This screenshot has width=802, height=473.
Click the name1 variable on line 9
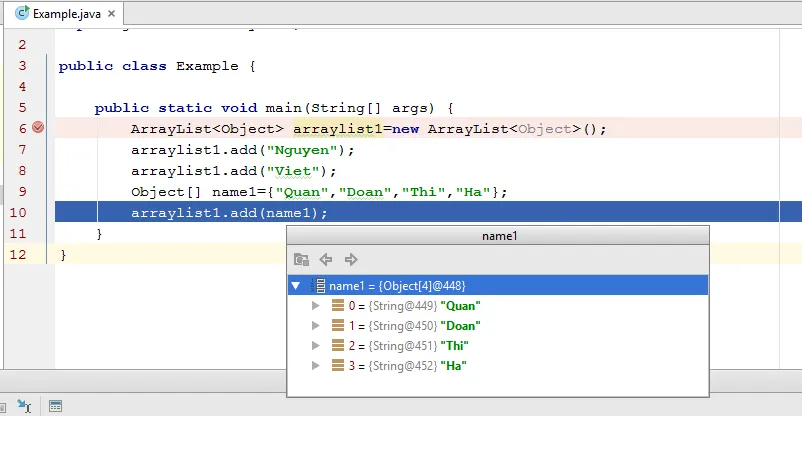click(x=234, y=192)
